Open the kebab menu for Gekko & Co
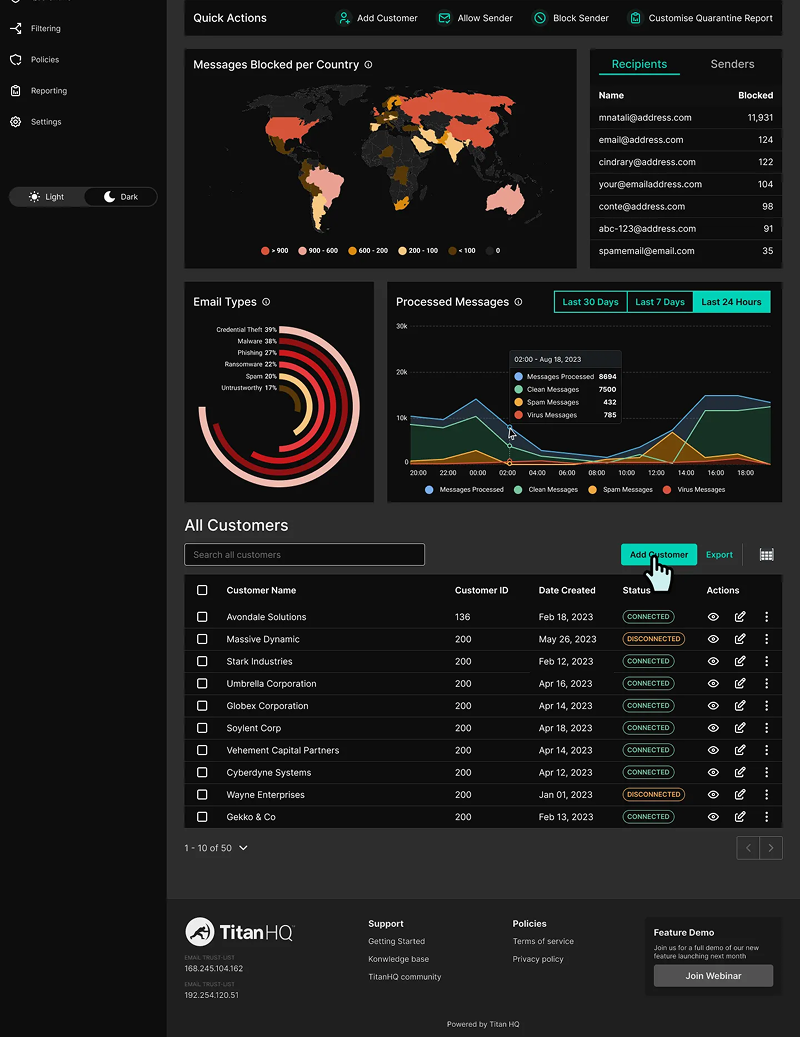This screenshot has height=1042, width=800. click(x=767, y=817)
